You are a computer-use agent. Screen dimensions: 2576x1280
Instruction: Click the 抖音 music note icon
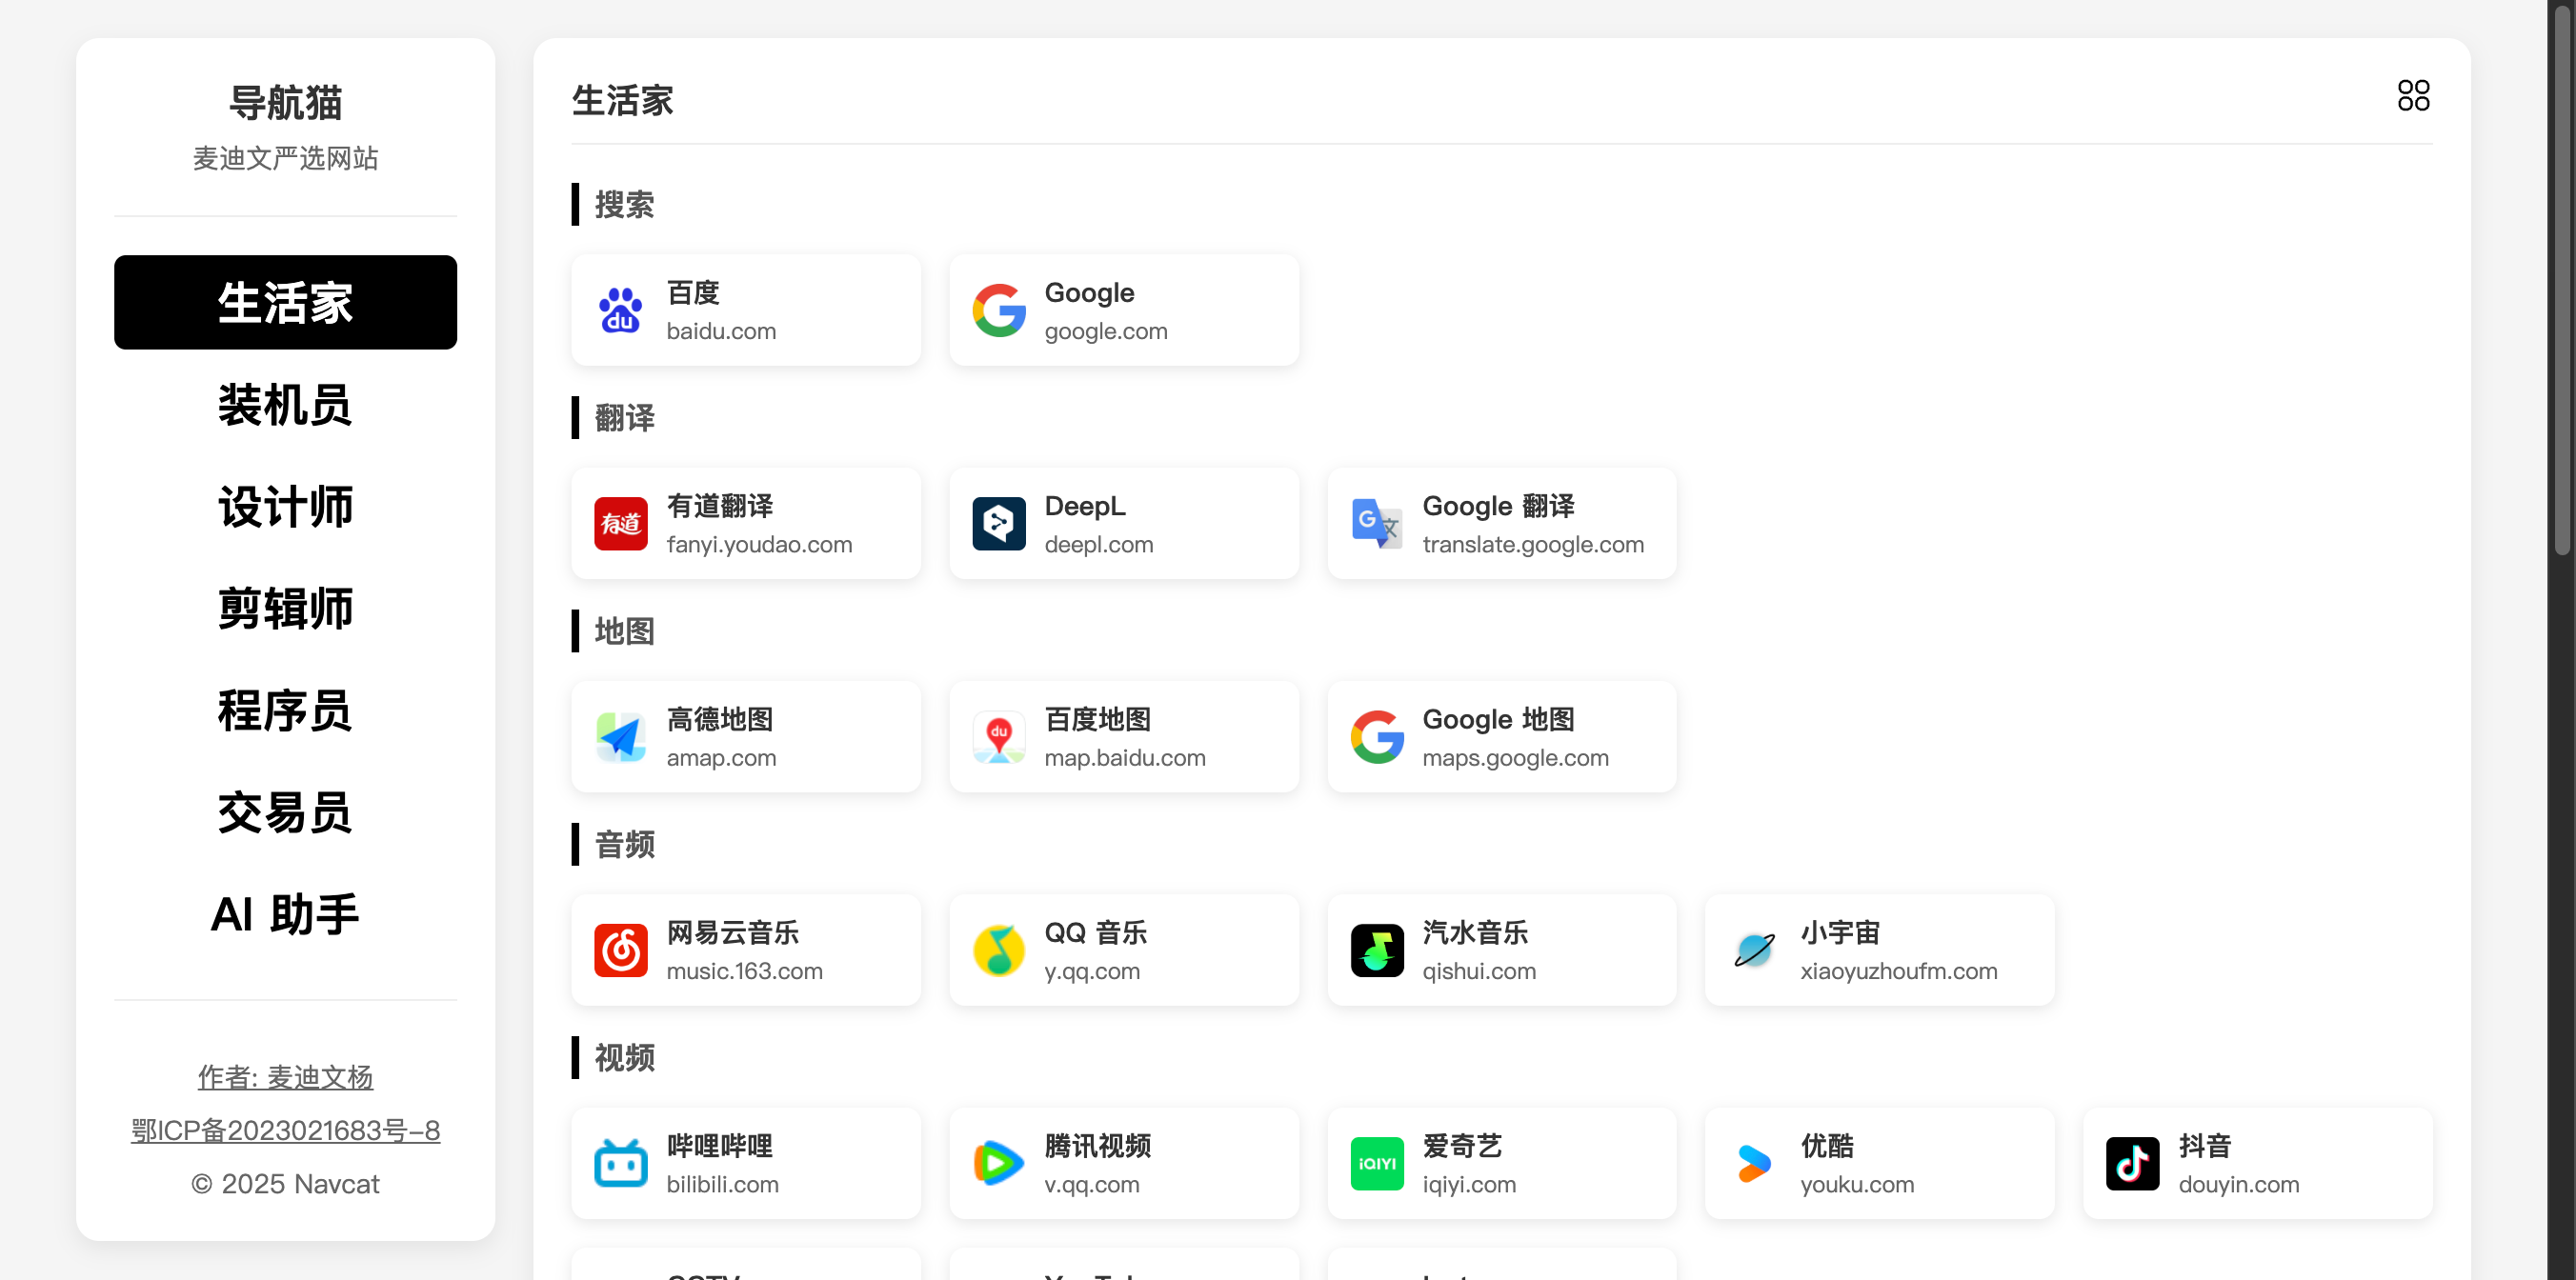2132,1163
